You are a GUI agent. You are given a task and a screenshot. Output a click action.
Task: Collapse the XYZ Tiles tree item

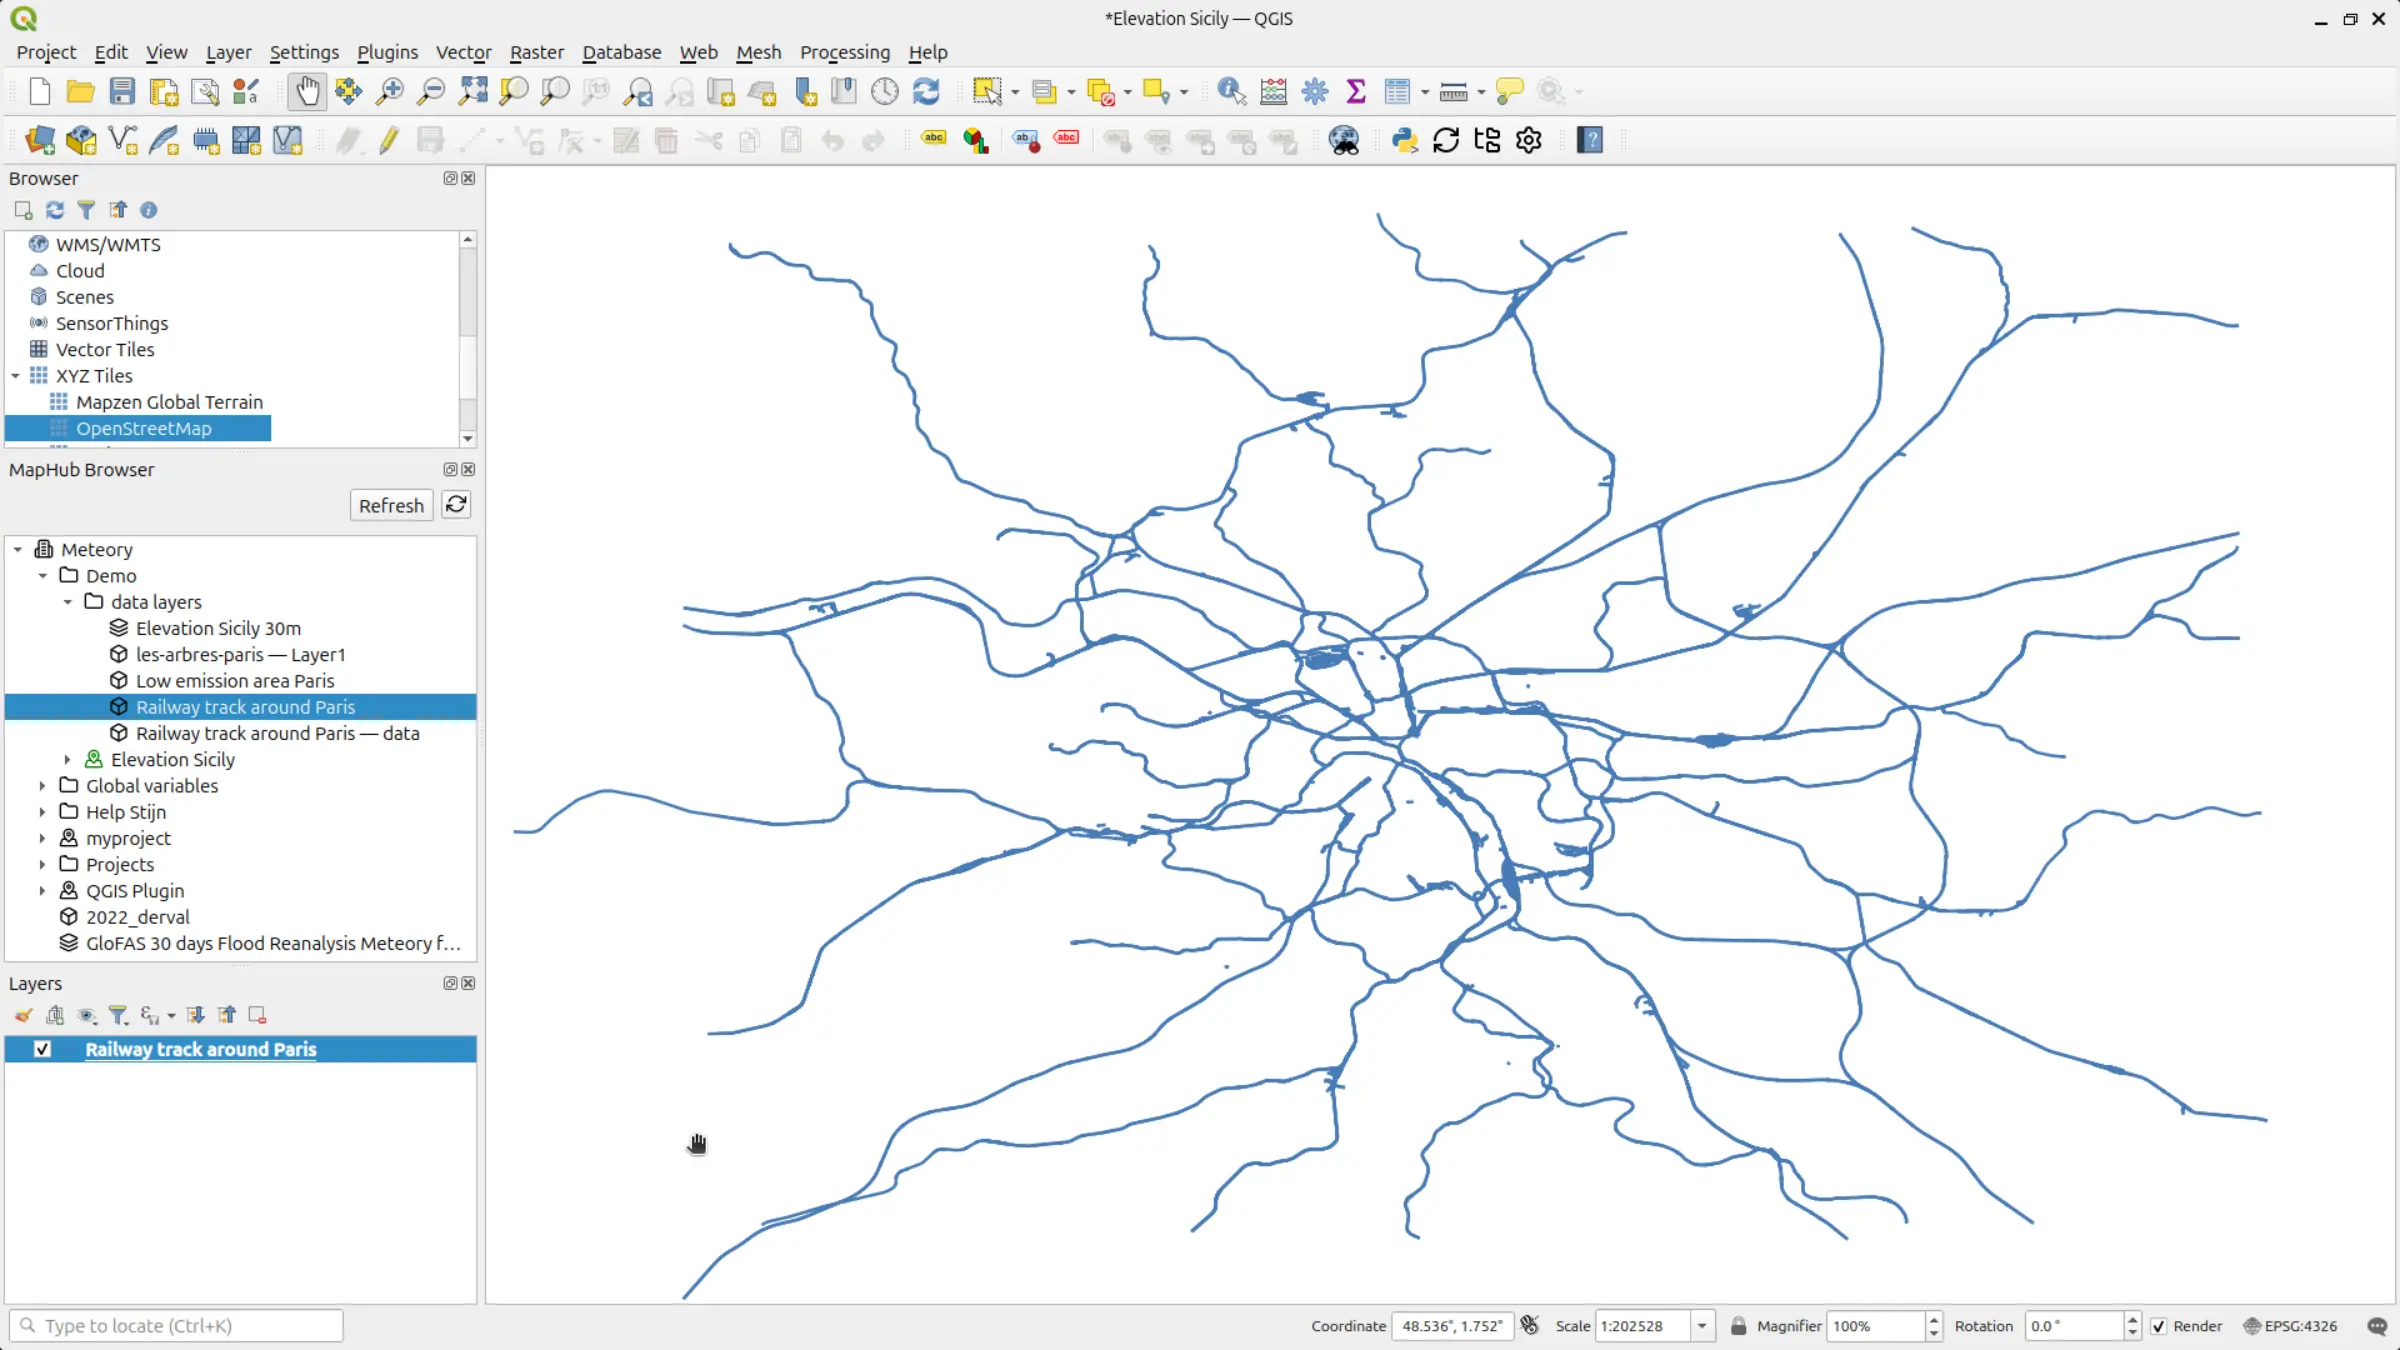click(x=15, y=375)
